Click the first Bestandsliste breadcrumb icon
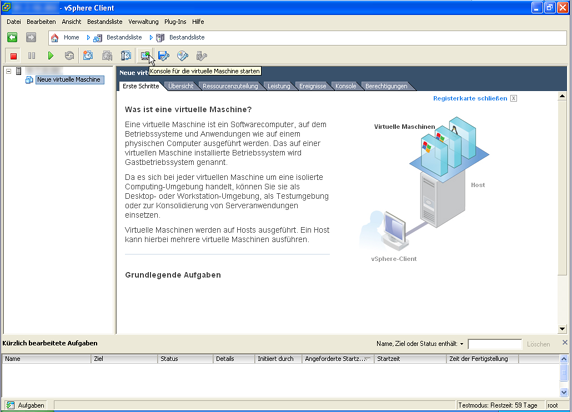The image size is (572, 412). [x=97, y=38]
